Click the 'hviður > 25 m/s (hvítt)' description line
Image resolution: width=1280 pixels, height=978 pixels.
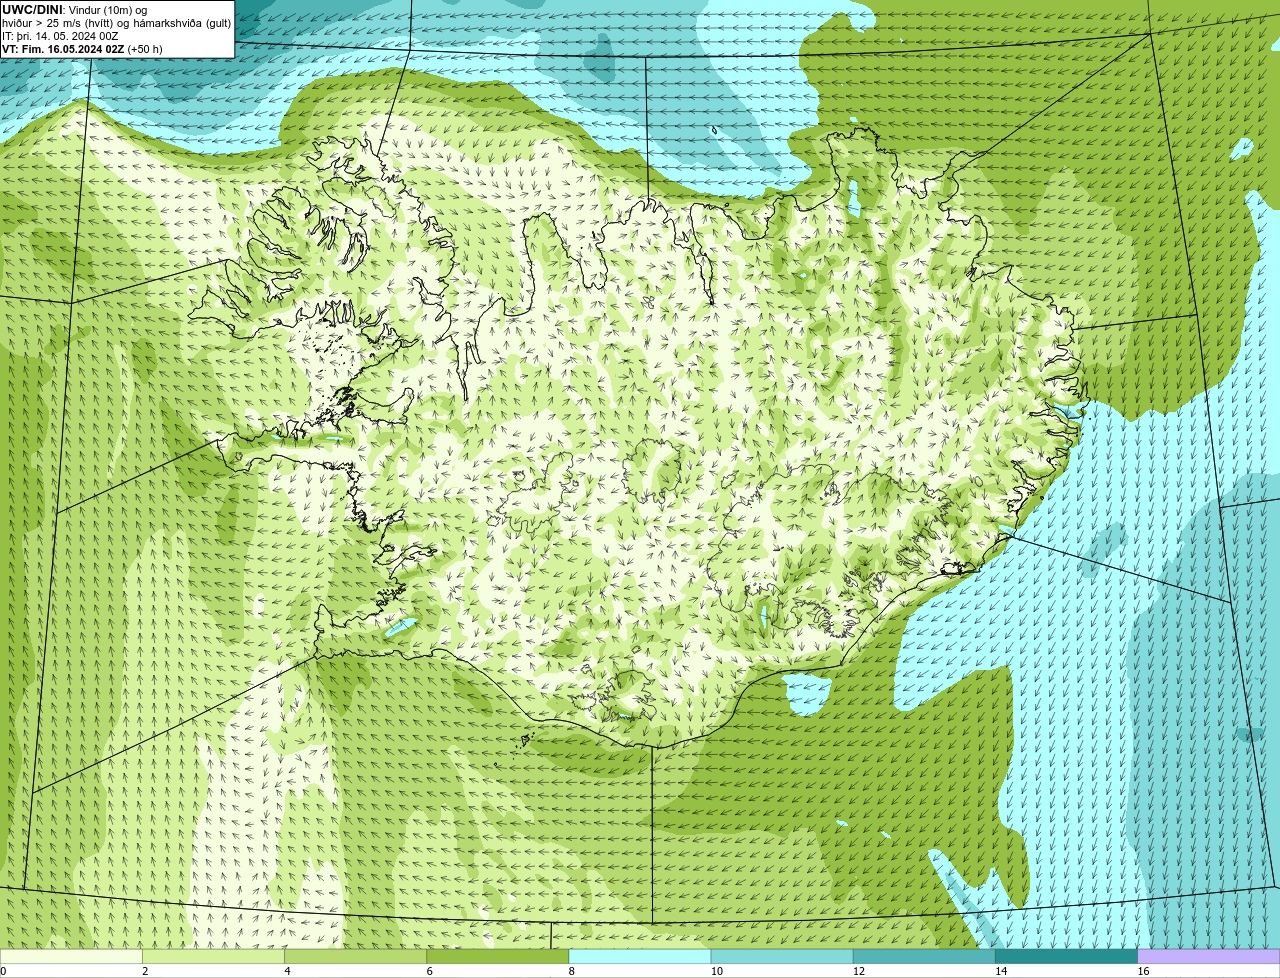(116, 23)
